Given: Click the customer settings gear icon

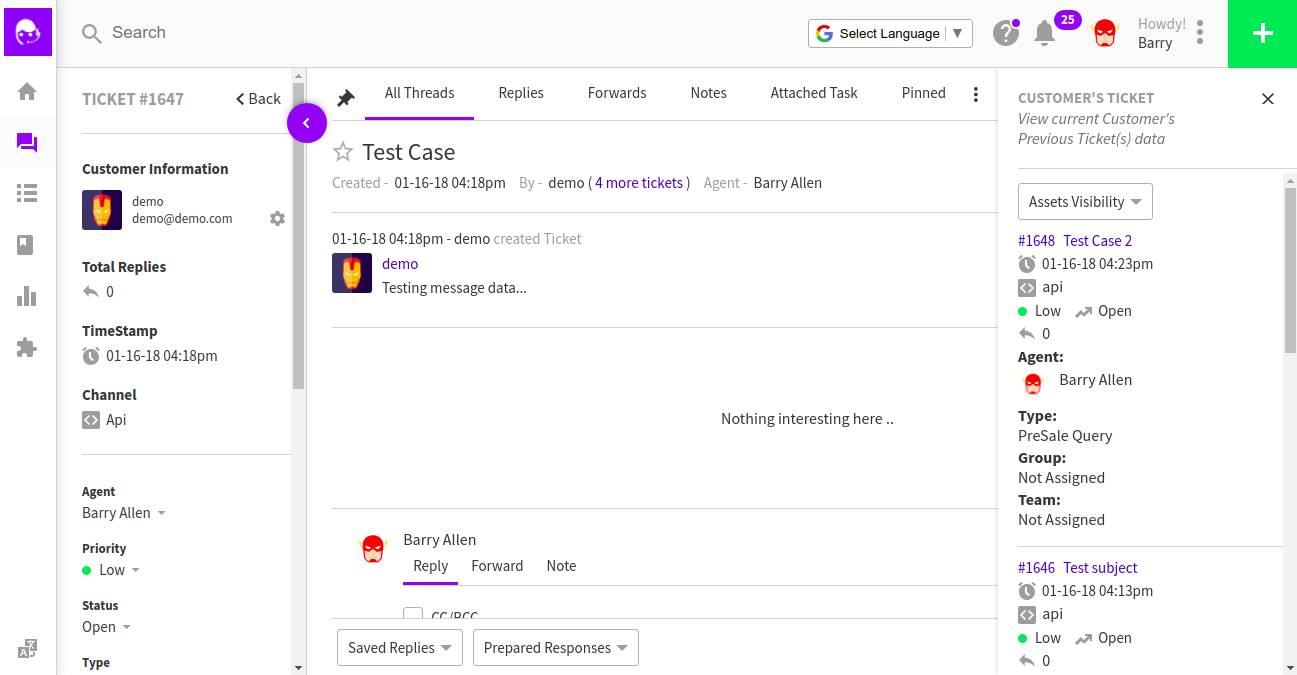Looking at the screenshot, I should pos(277,218).
